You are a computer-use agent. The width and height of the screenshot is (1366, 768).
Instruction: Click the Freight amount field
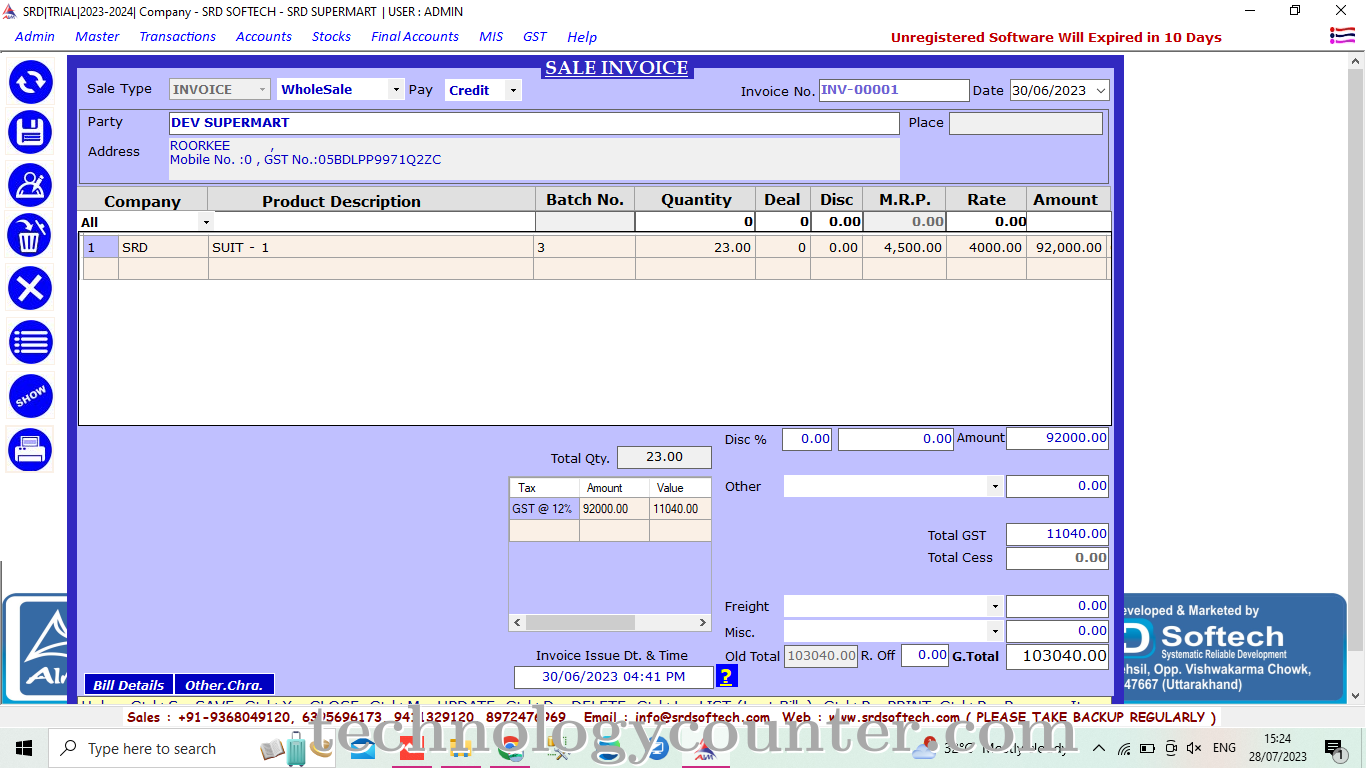click(x=1058, y=607)
